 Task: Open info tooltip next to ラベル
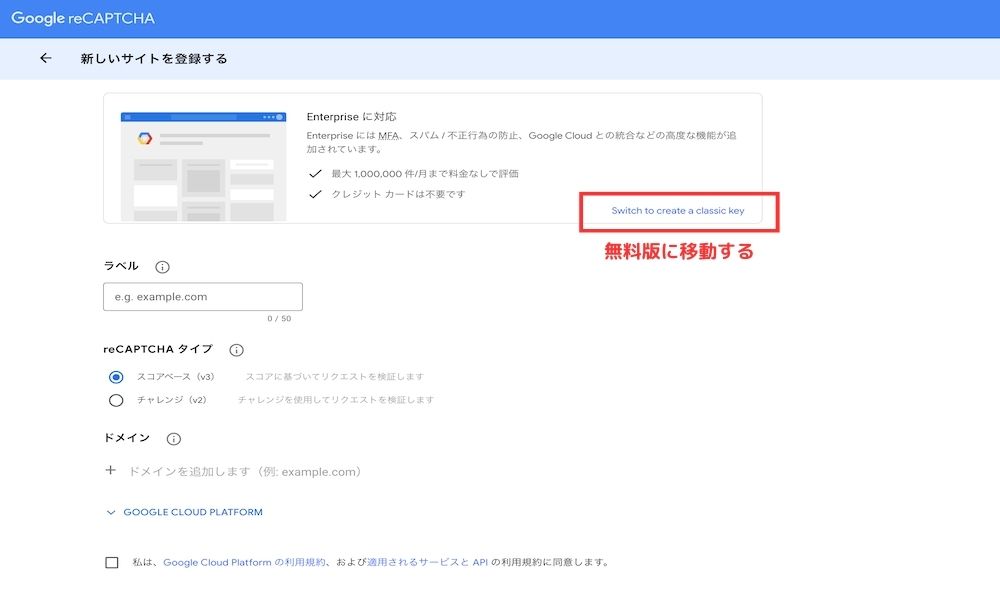(163, 267)
